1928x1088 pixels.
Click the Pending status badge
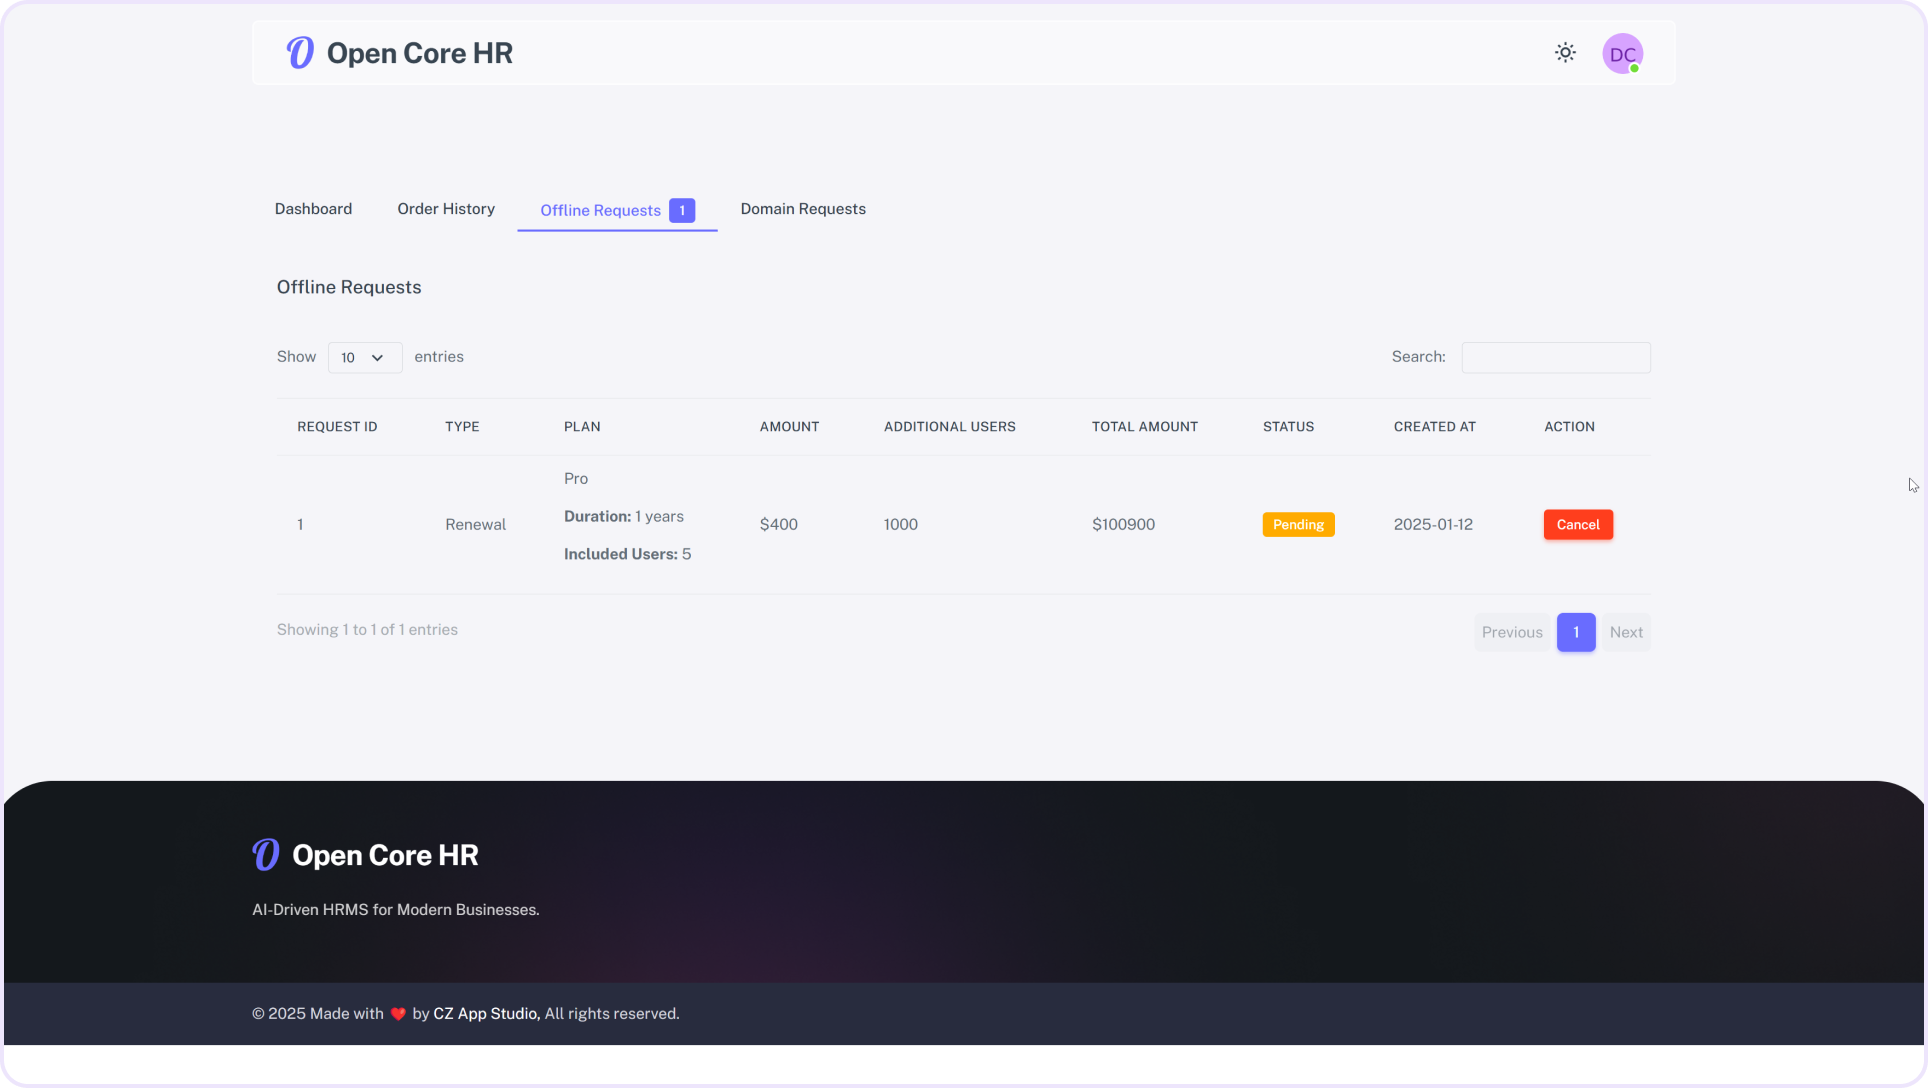[1298, 524]
